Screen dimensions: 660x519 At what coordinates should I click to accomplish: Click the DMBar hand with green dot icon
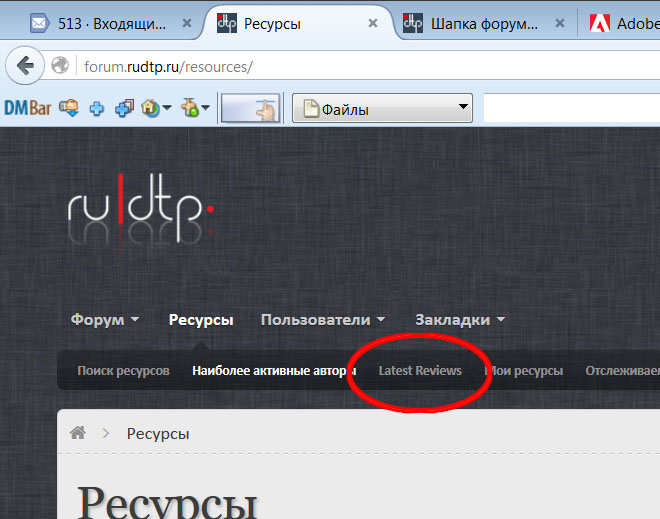(x=189, y=108)
